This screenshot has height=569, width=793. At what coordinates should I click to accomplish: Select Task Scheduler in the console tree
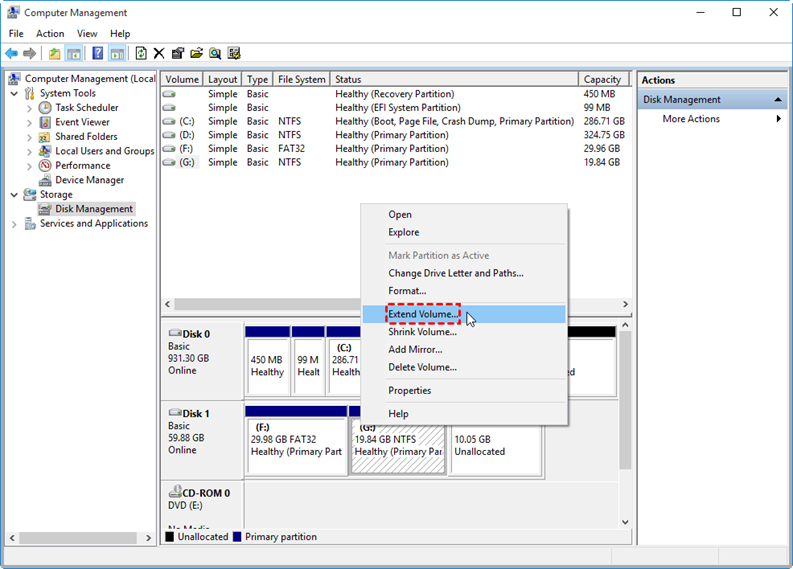pyautogui.click(x=86, y=107)
